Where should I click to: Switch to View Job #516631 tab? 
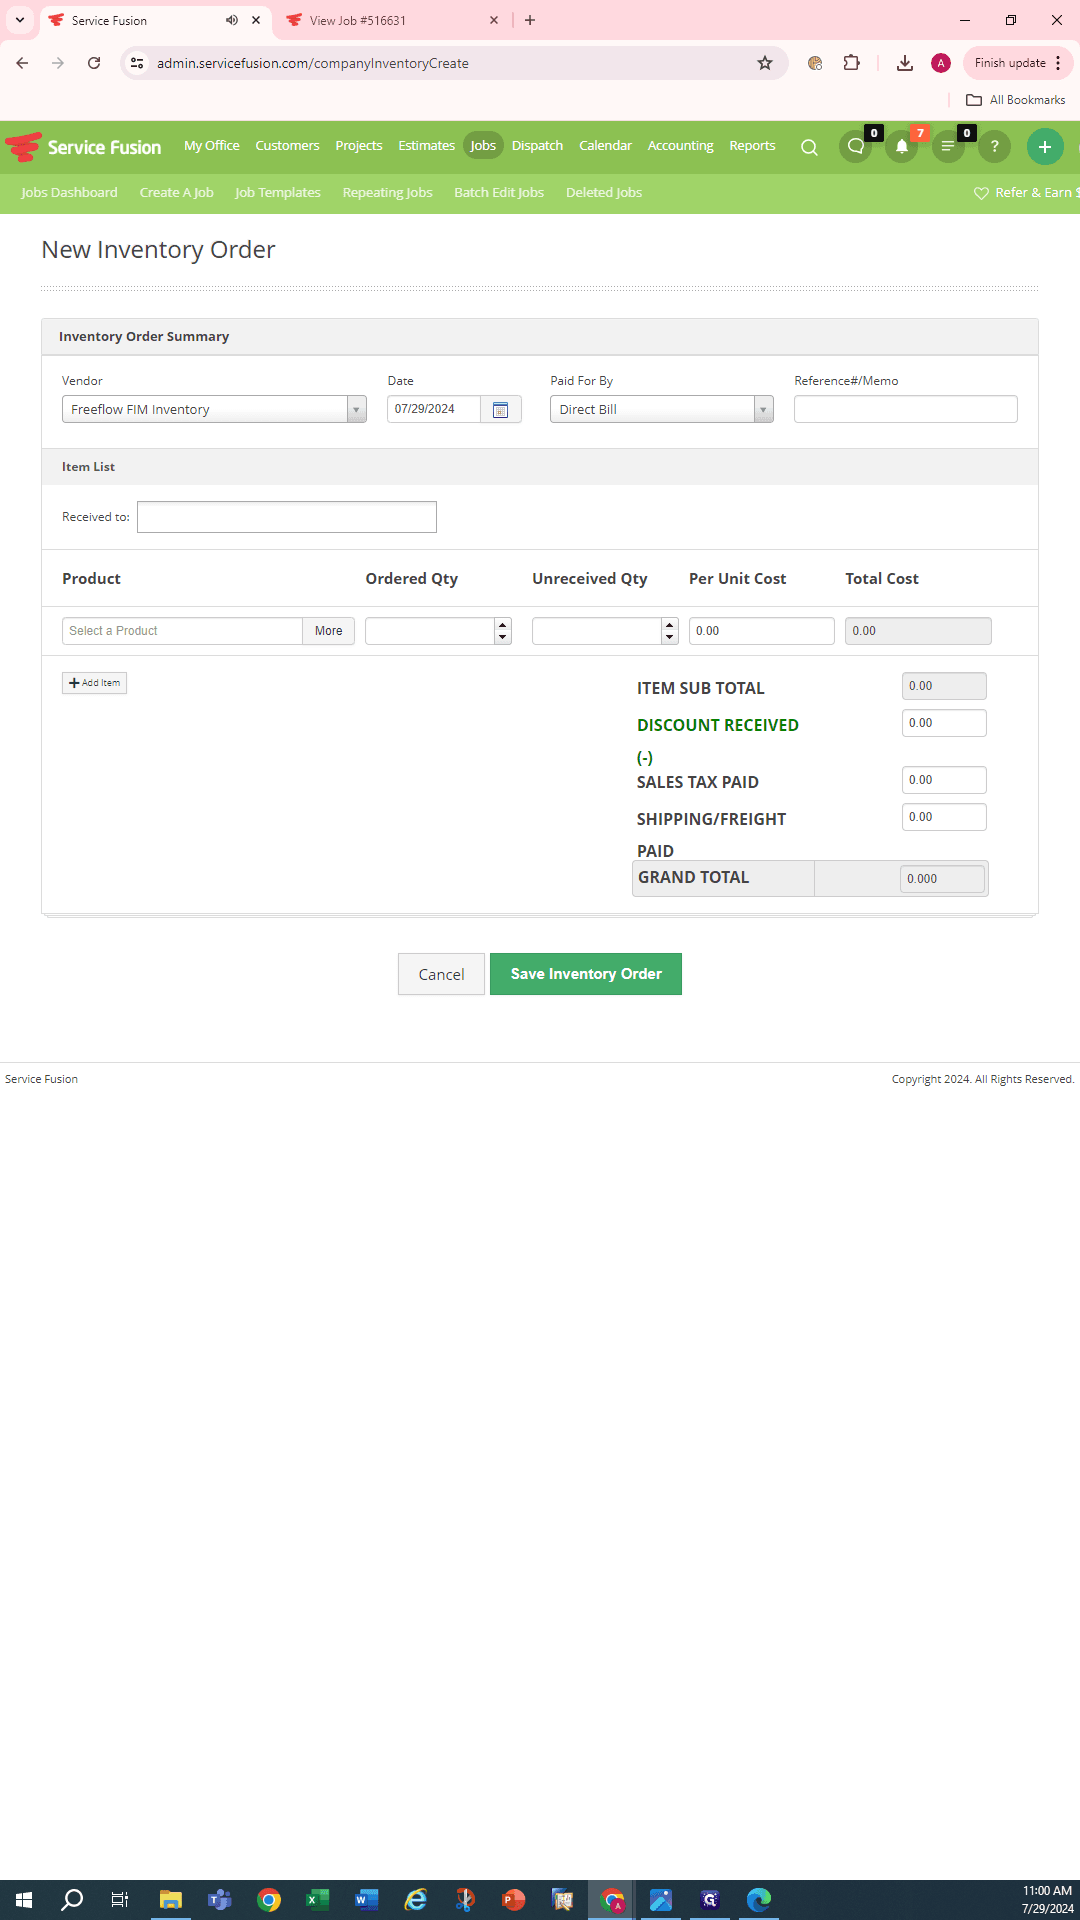point(390,20)
